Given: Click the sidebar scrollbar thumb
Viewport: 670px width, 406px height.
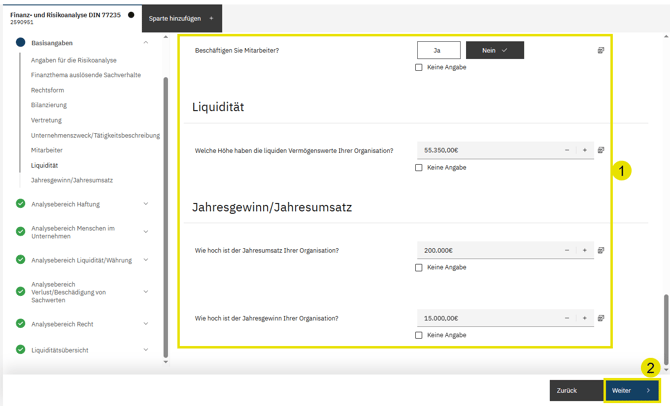Looking at the screenshot, I should pyautogui.click(x=166, y=217).
